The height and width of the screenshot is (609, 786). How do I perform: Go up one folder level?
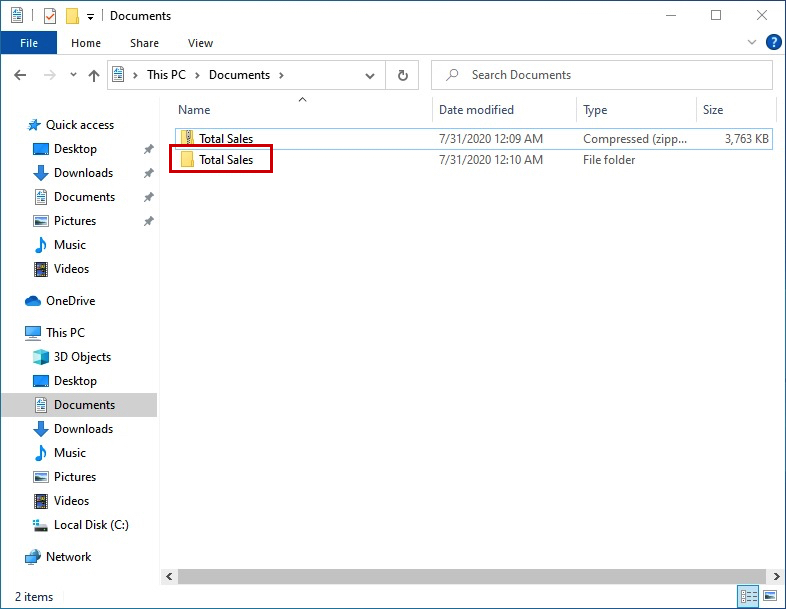click(x=94, y=75)
